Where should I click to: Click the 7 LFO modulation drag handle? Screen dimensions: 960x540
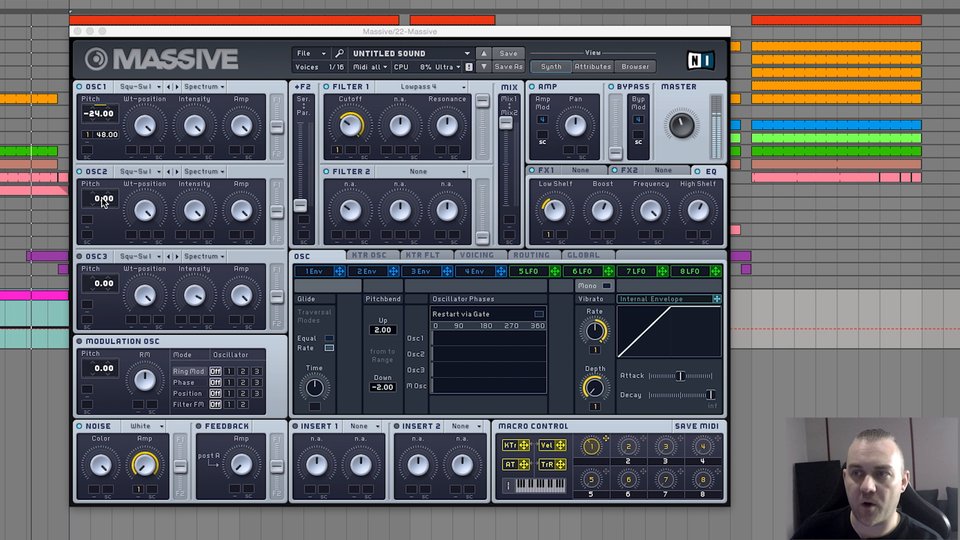662,271
